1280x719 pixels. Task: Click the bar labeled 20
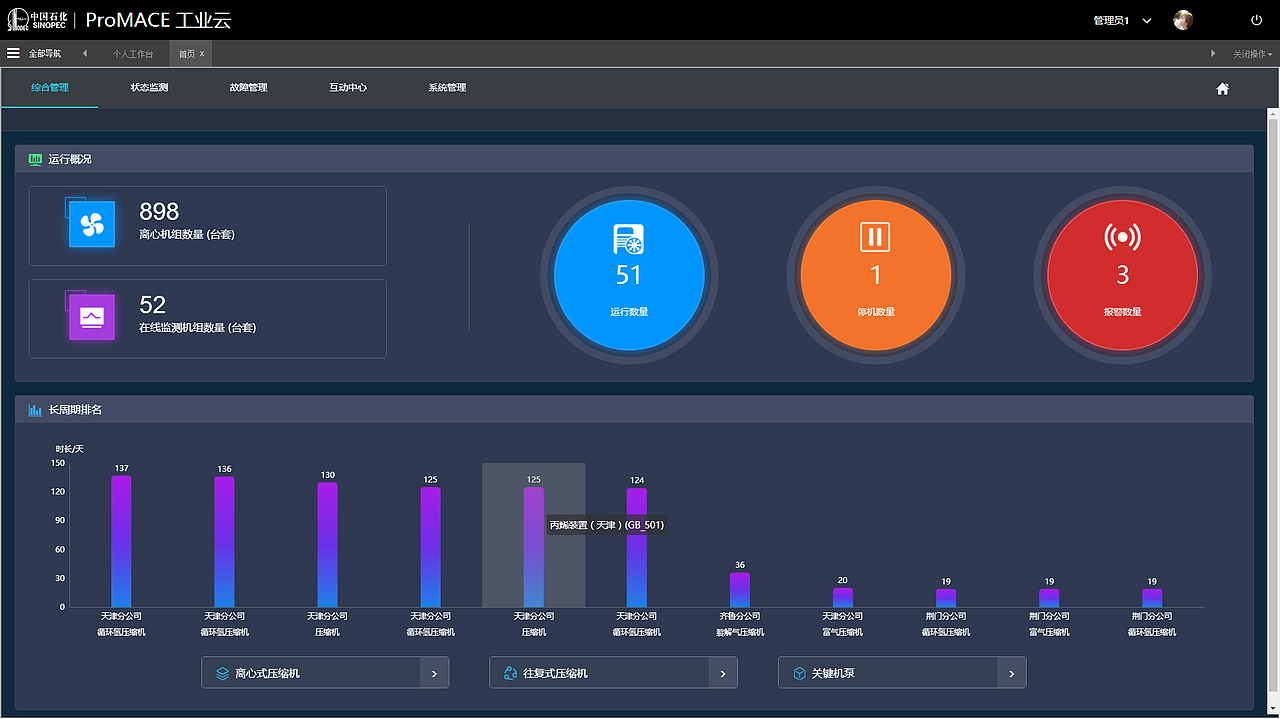click(843, 597)
